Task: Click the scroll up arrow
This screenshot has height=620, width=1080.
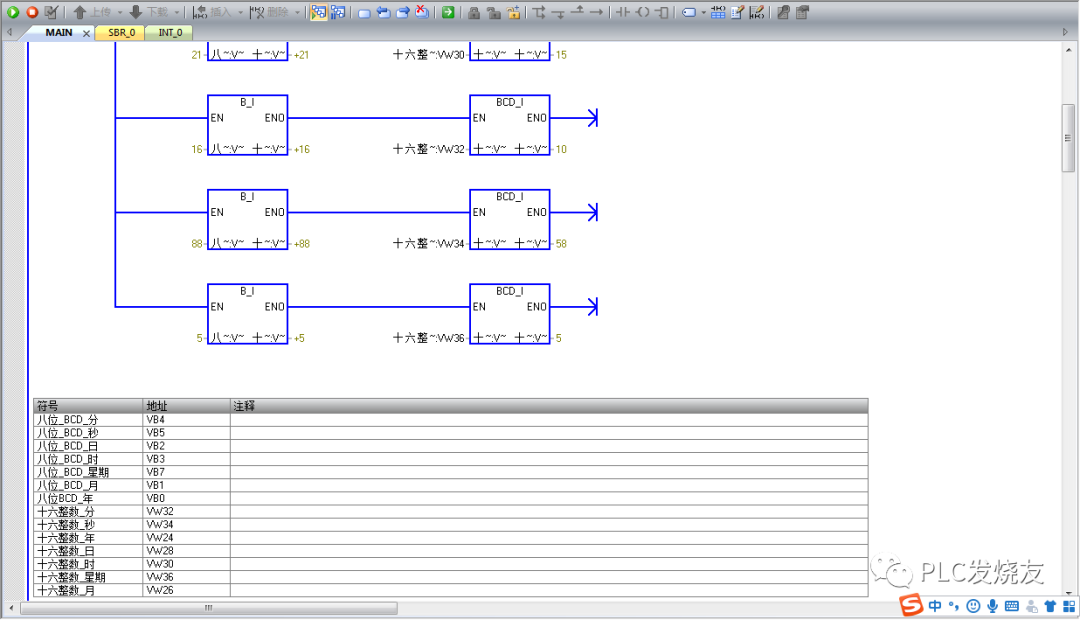Action: point(1068,50)
